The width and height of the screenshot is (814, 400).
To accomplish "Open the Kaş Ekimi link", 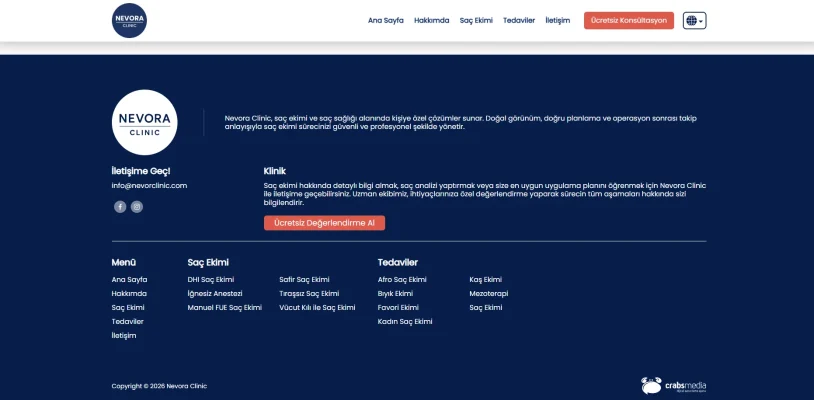I will pyautogui.click(x=486, y=280).
